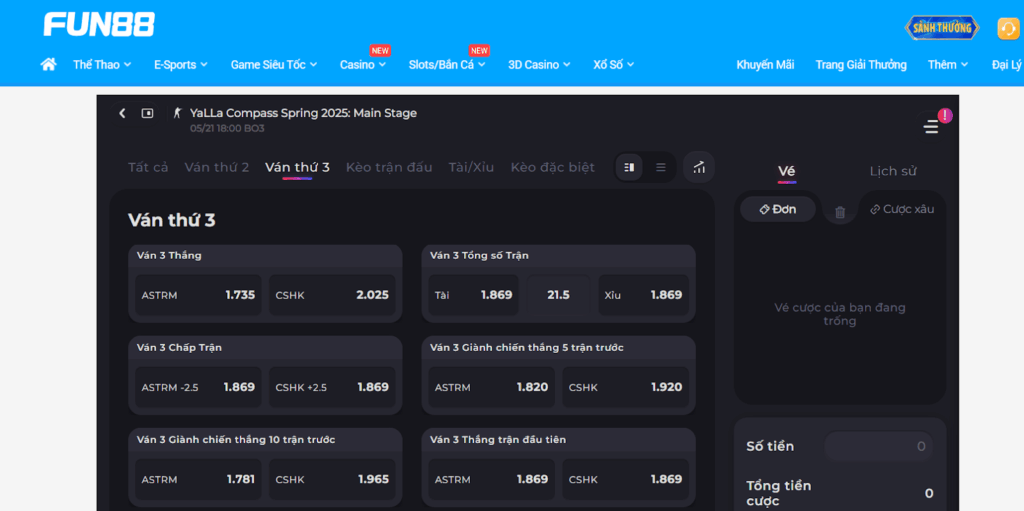This screenshot has height=511, width=1024.
Task: Switch to the two-column grid layout view
Action: [630, 167]
